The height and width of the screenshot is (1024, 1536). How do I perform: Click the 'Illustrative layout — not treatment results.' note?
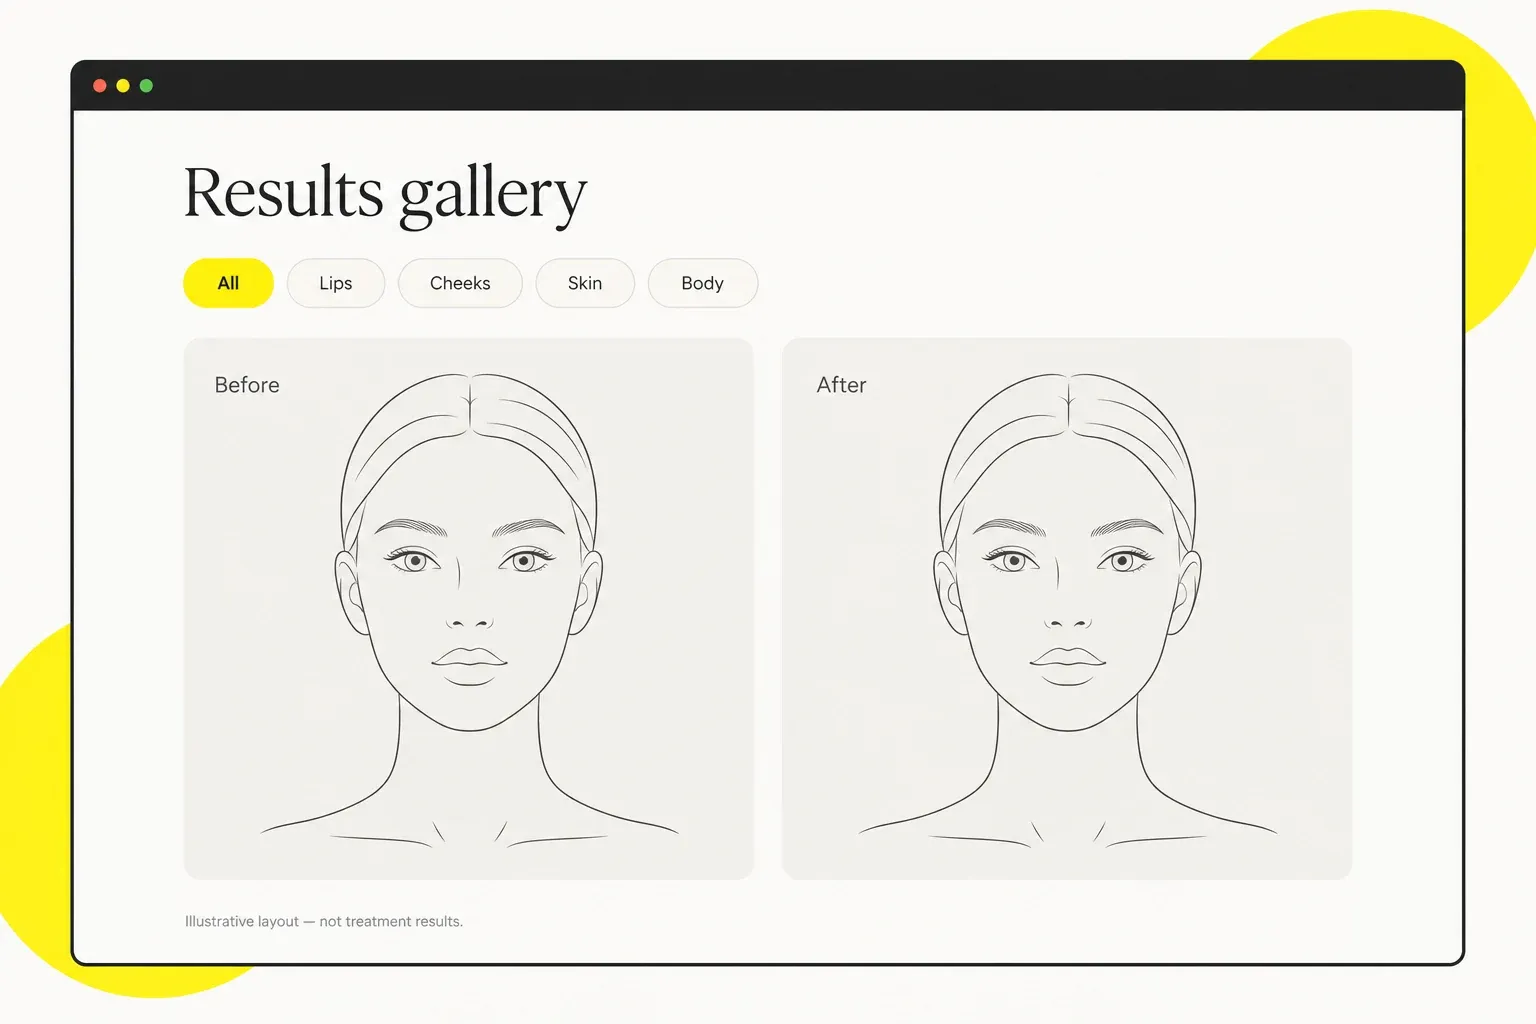(324, 921)
